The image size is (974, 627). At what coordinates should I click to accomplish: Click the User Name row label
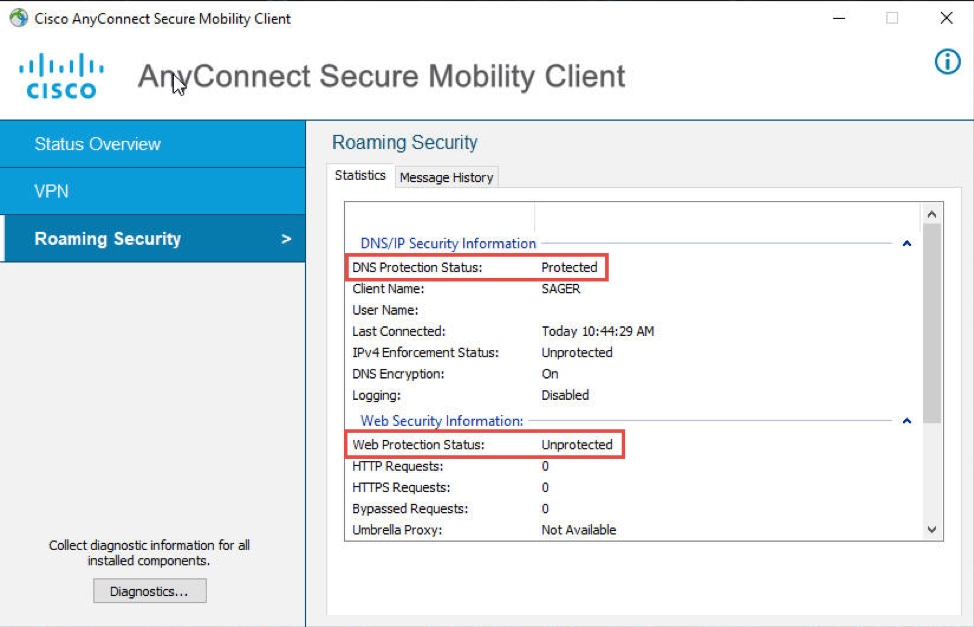(385, 309)
